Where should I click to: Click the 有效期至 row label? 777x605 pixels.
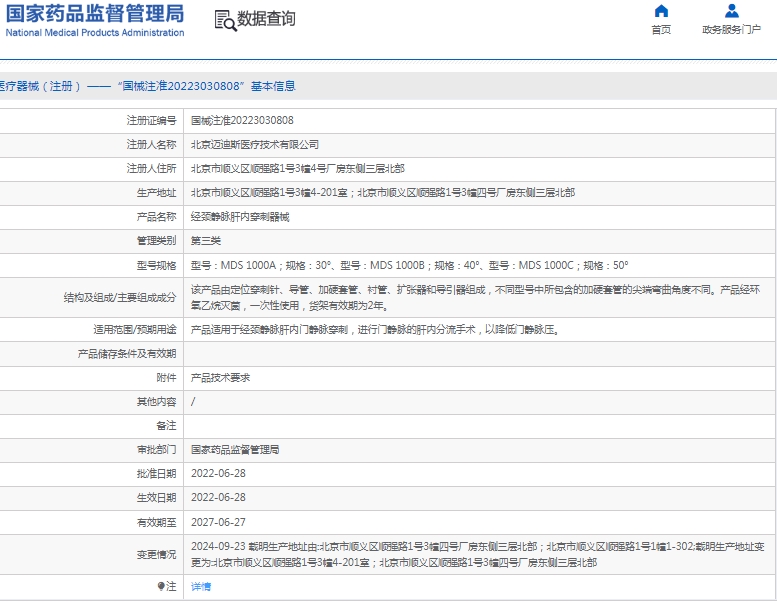(x=156, y=522)
